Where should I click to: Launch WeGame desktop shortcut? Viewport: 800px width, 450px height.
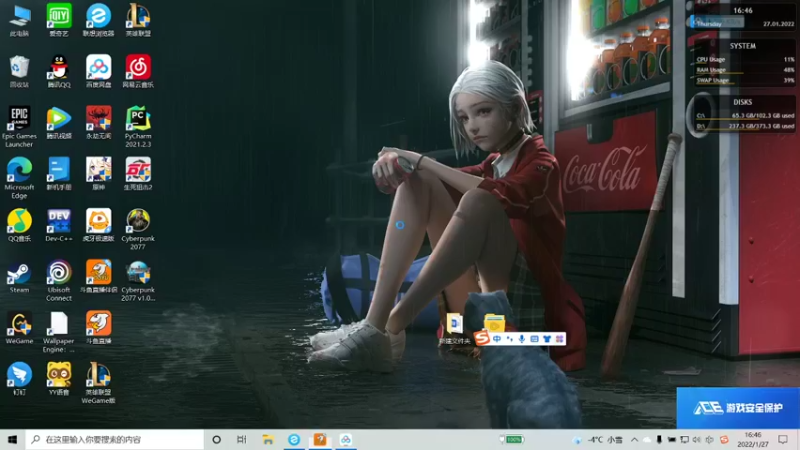click(x=19, y=328)
